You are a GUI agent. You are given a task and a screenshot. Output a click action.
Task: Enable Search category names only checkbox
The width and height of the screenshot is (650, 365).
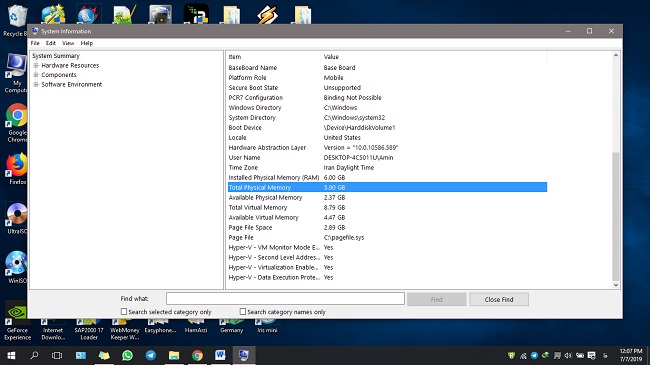tap(243, 311)
